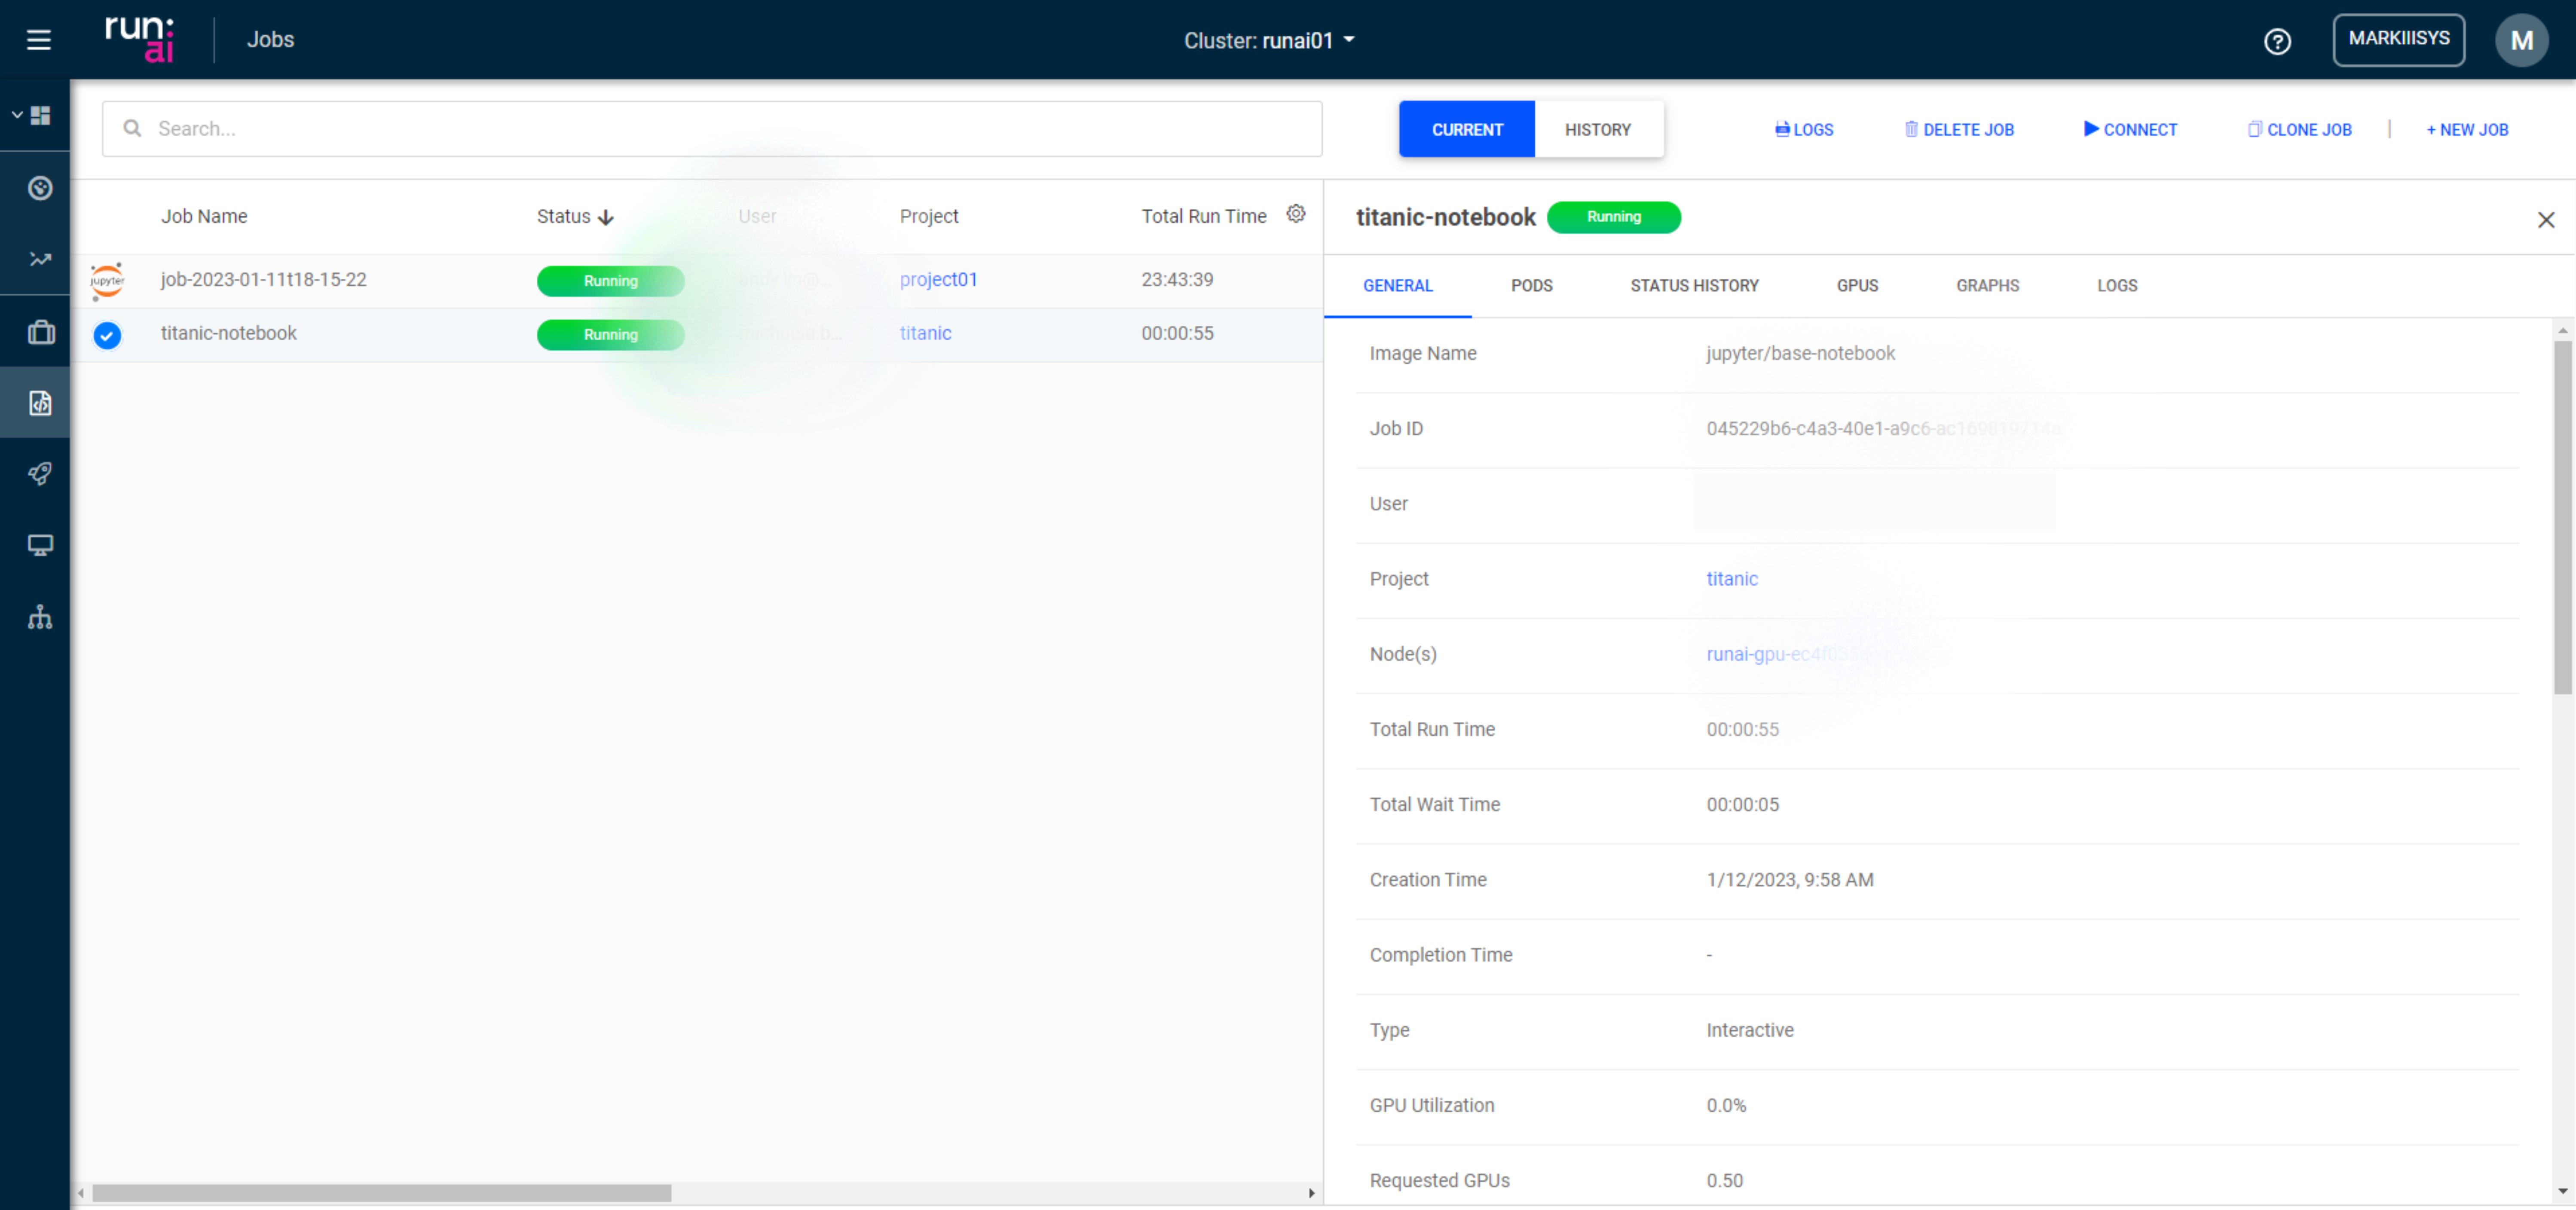Select the titanic-notebook job name in table
Viewport: 2576px width, 1210px height.
(228, 333)
